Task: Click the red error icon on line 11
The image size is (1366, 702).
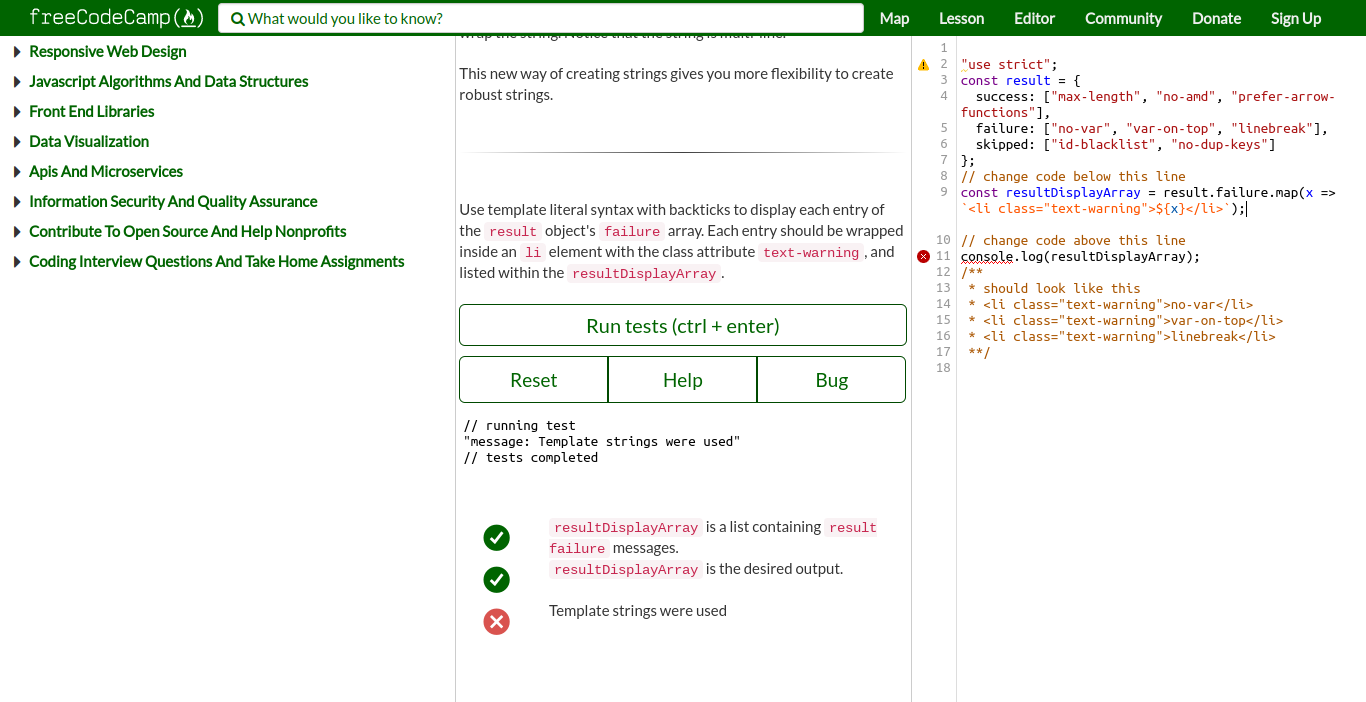Action: pos(923,257)
